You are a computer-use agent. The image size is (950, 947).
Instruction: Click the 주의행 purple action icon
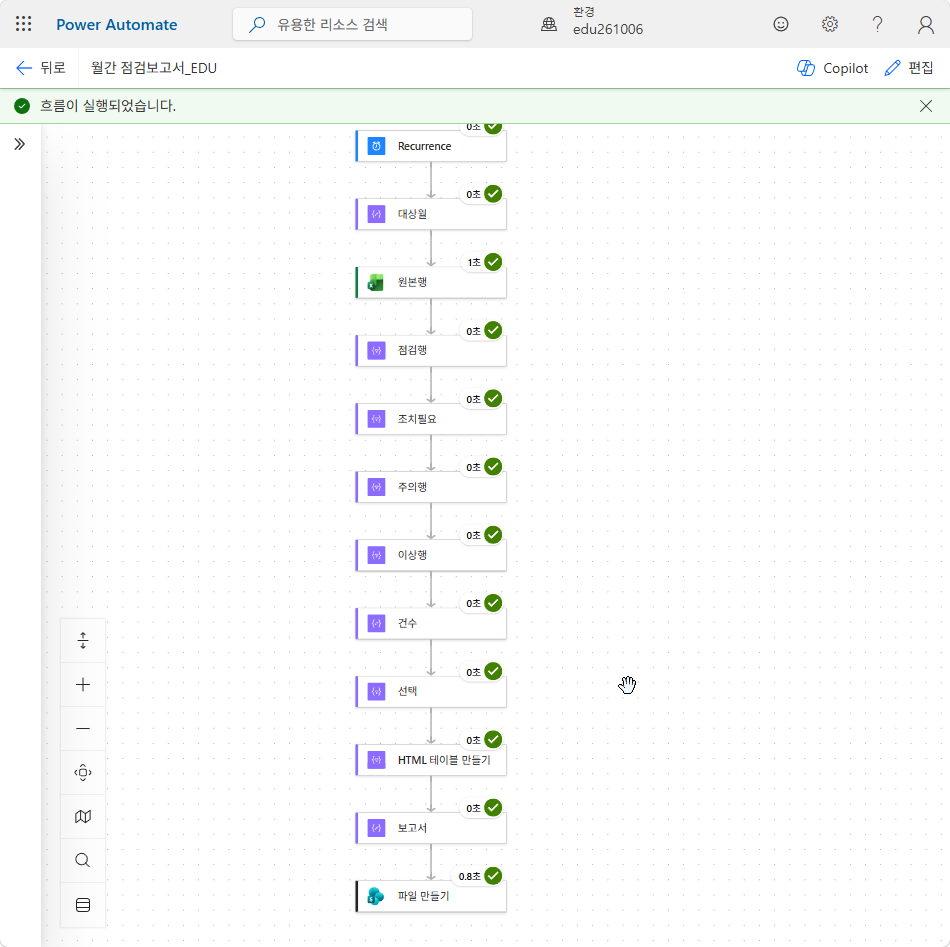click(x=376, y=487)
